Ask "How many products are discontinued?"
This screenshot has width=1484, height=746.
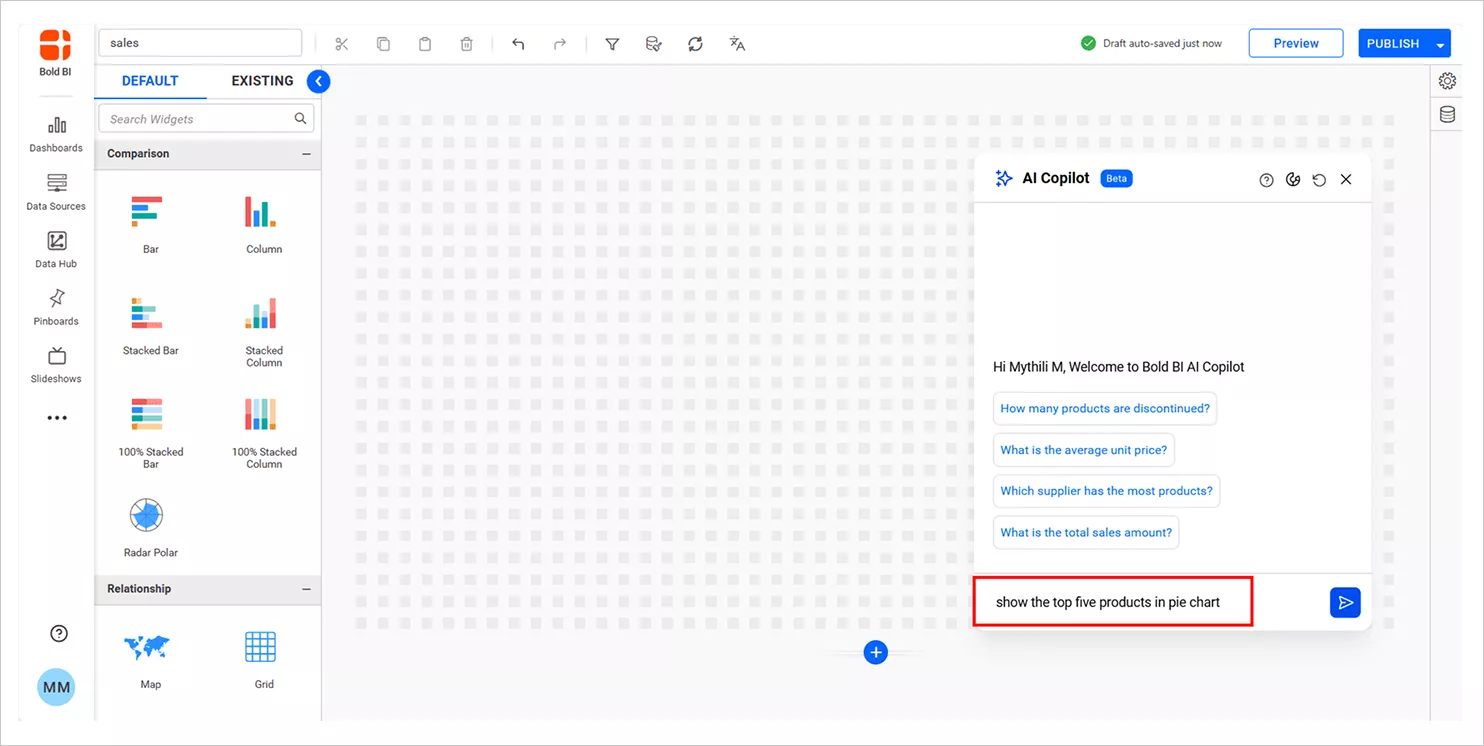tap(1105, 408)
